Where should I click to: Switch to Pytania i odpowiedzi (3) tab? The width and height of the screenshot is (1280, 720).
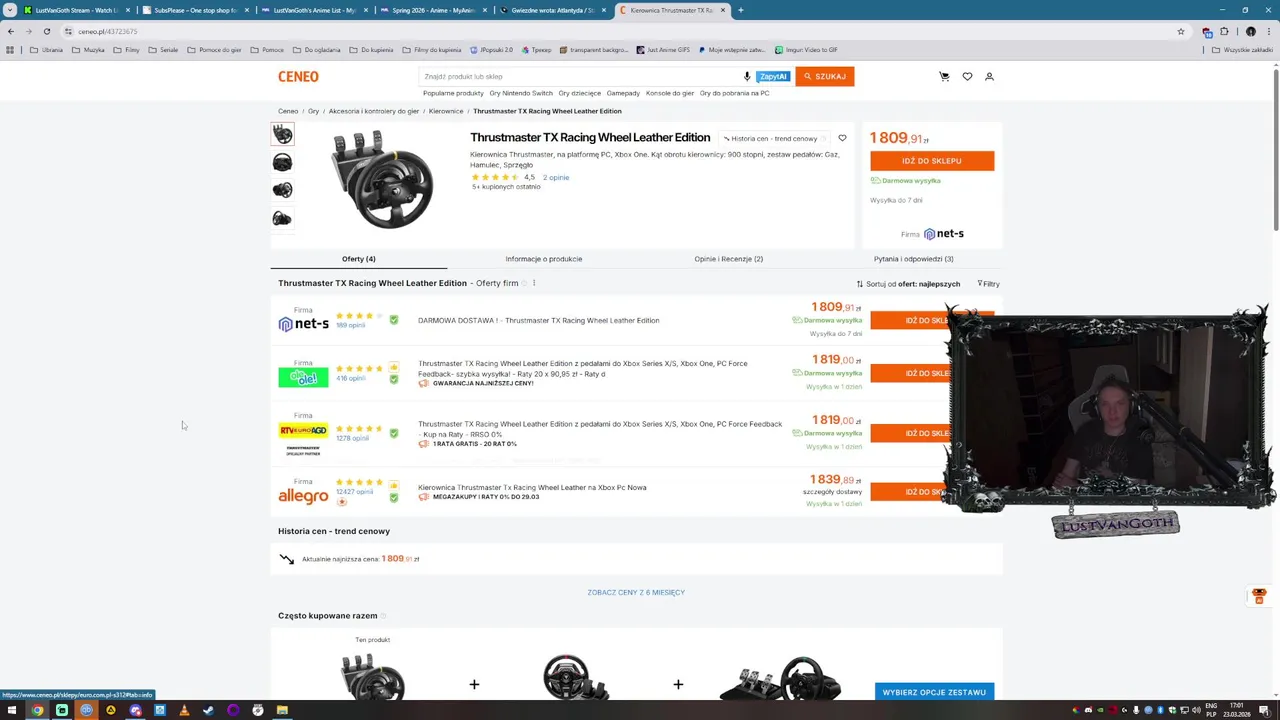(x=913, y=259)
